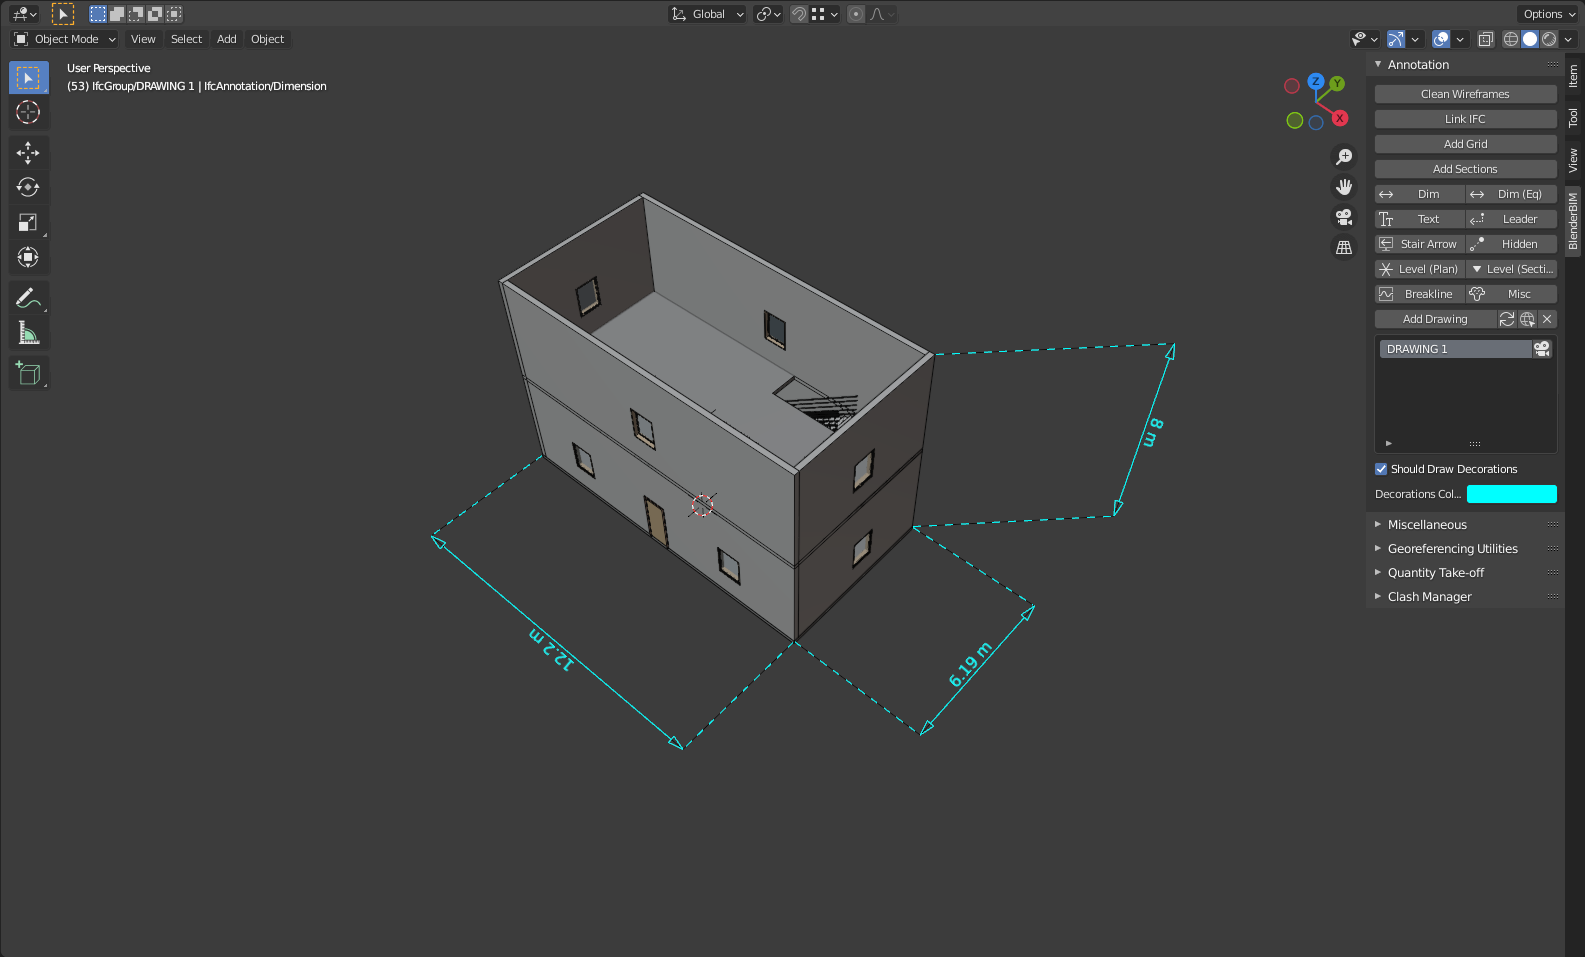This screenshot has height=957, width=1585.
Task: Expand Quantity Take-off panel
Action: tap(1465, 572)
